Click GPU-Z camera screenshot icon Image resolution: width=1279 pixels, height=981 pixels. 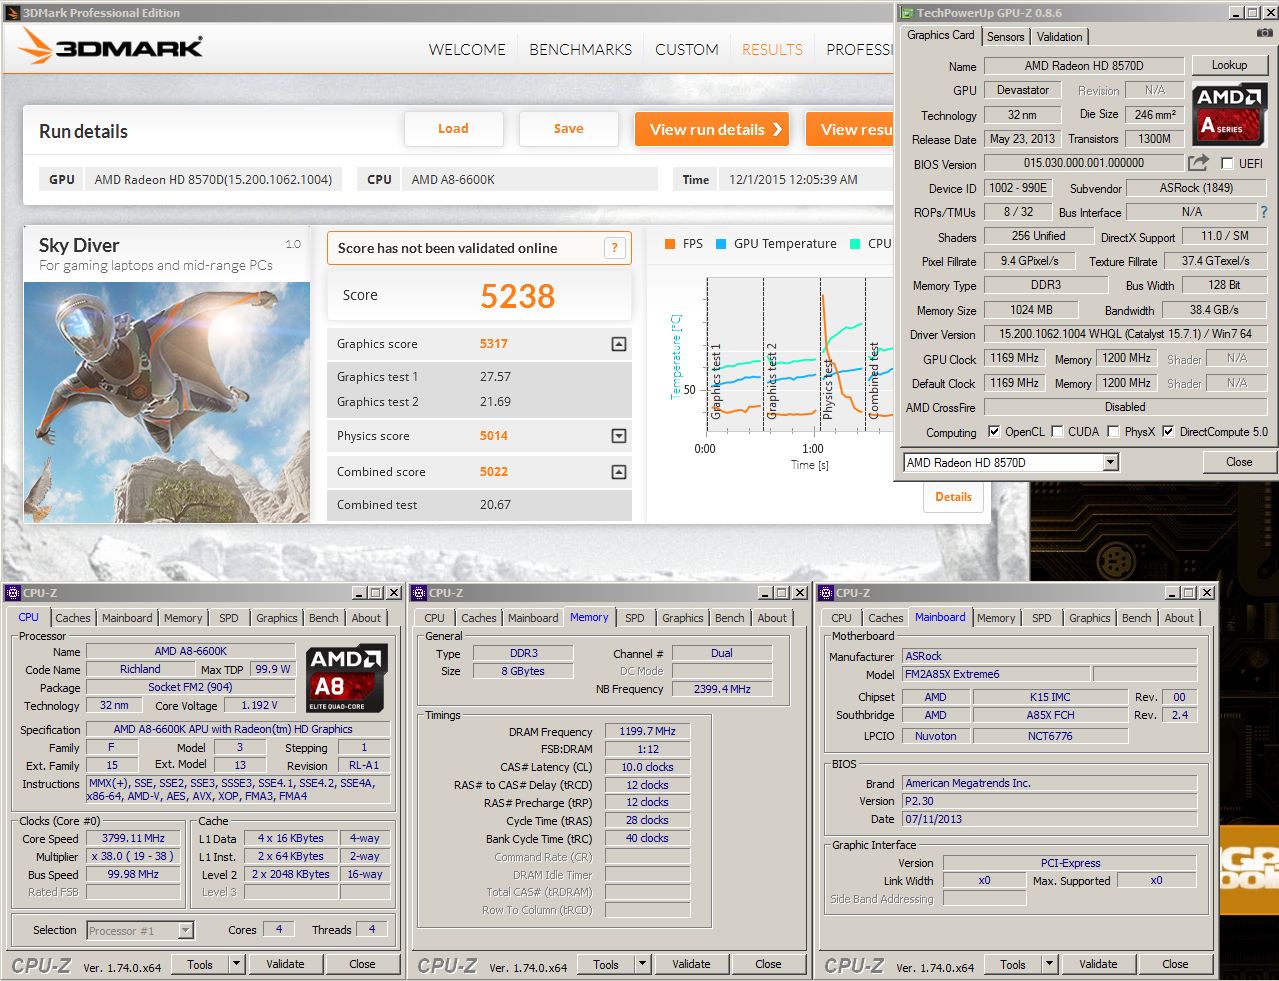click(1264, 33)
